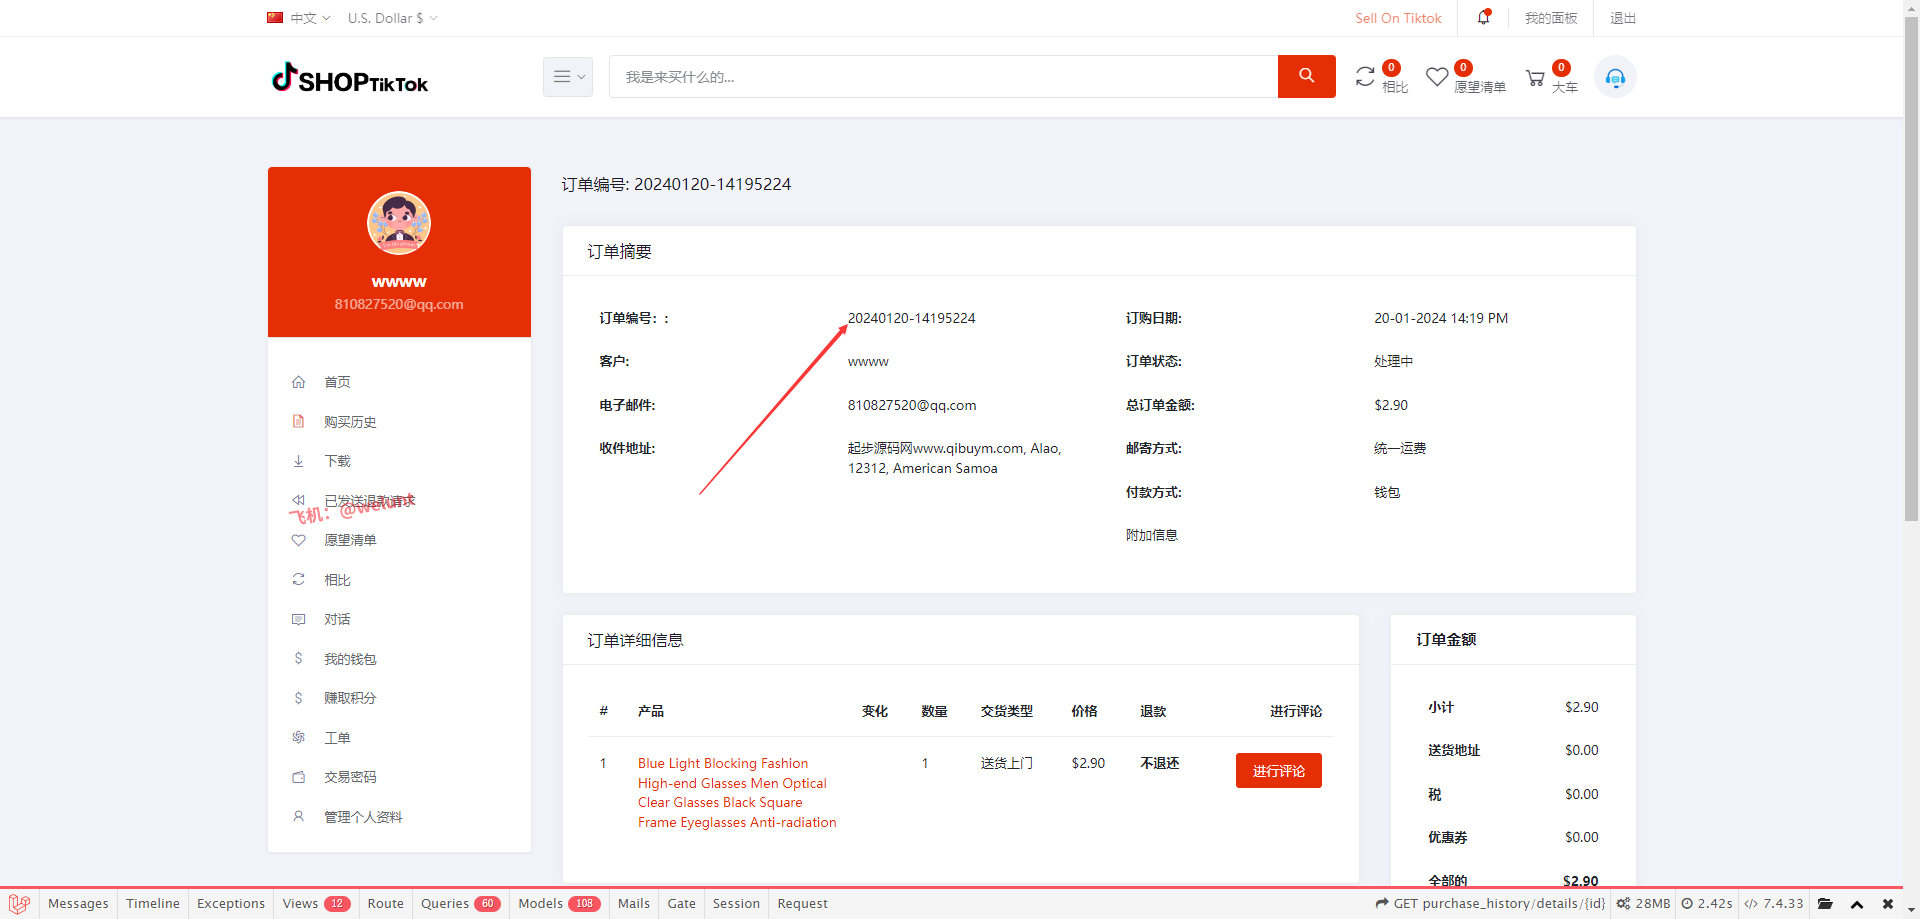Click the dollar icon beside 我的钱包

coord(298,659)
